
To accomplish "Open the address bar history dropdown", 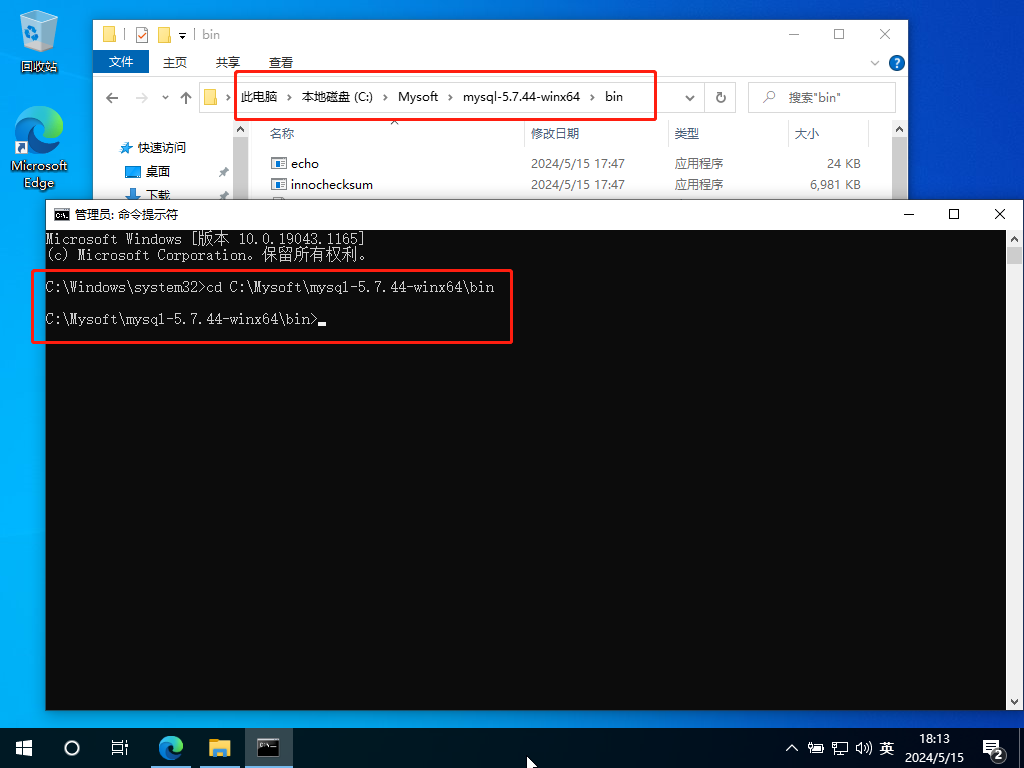I will [x=690, y=98].
